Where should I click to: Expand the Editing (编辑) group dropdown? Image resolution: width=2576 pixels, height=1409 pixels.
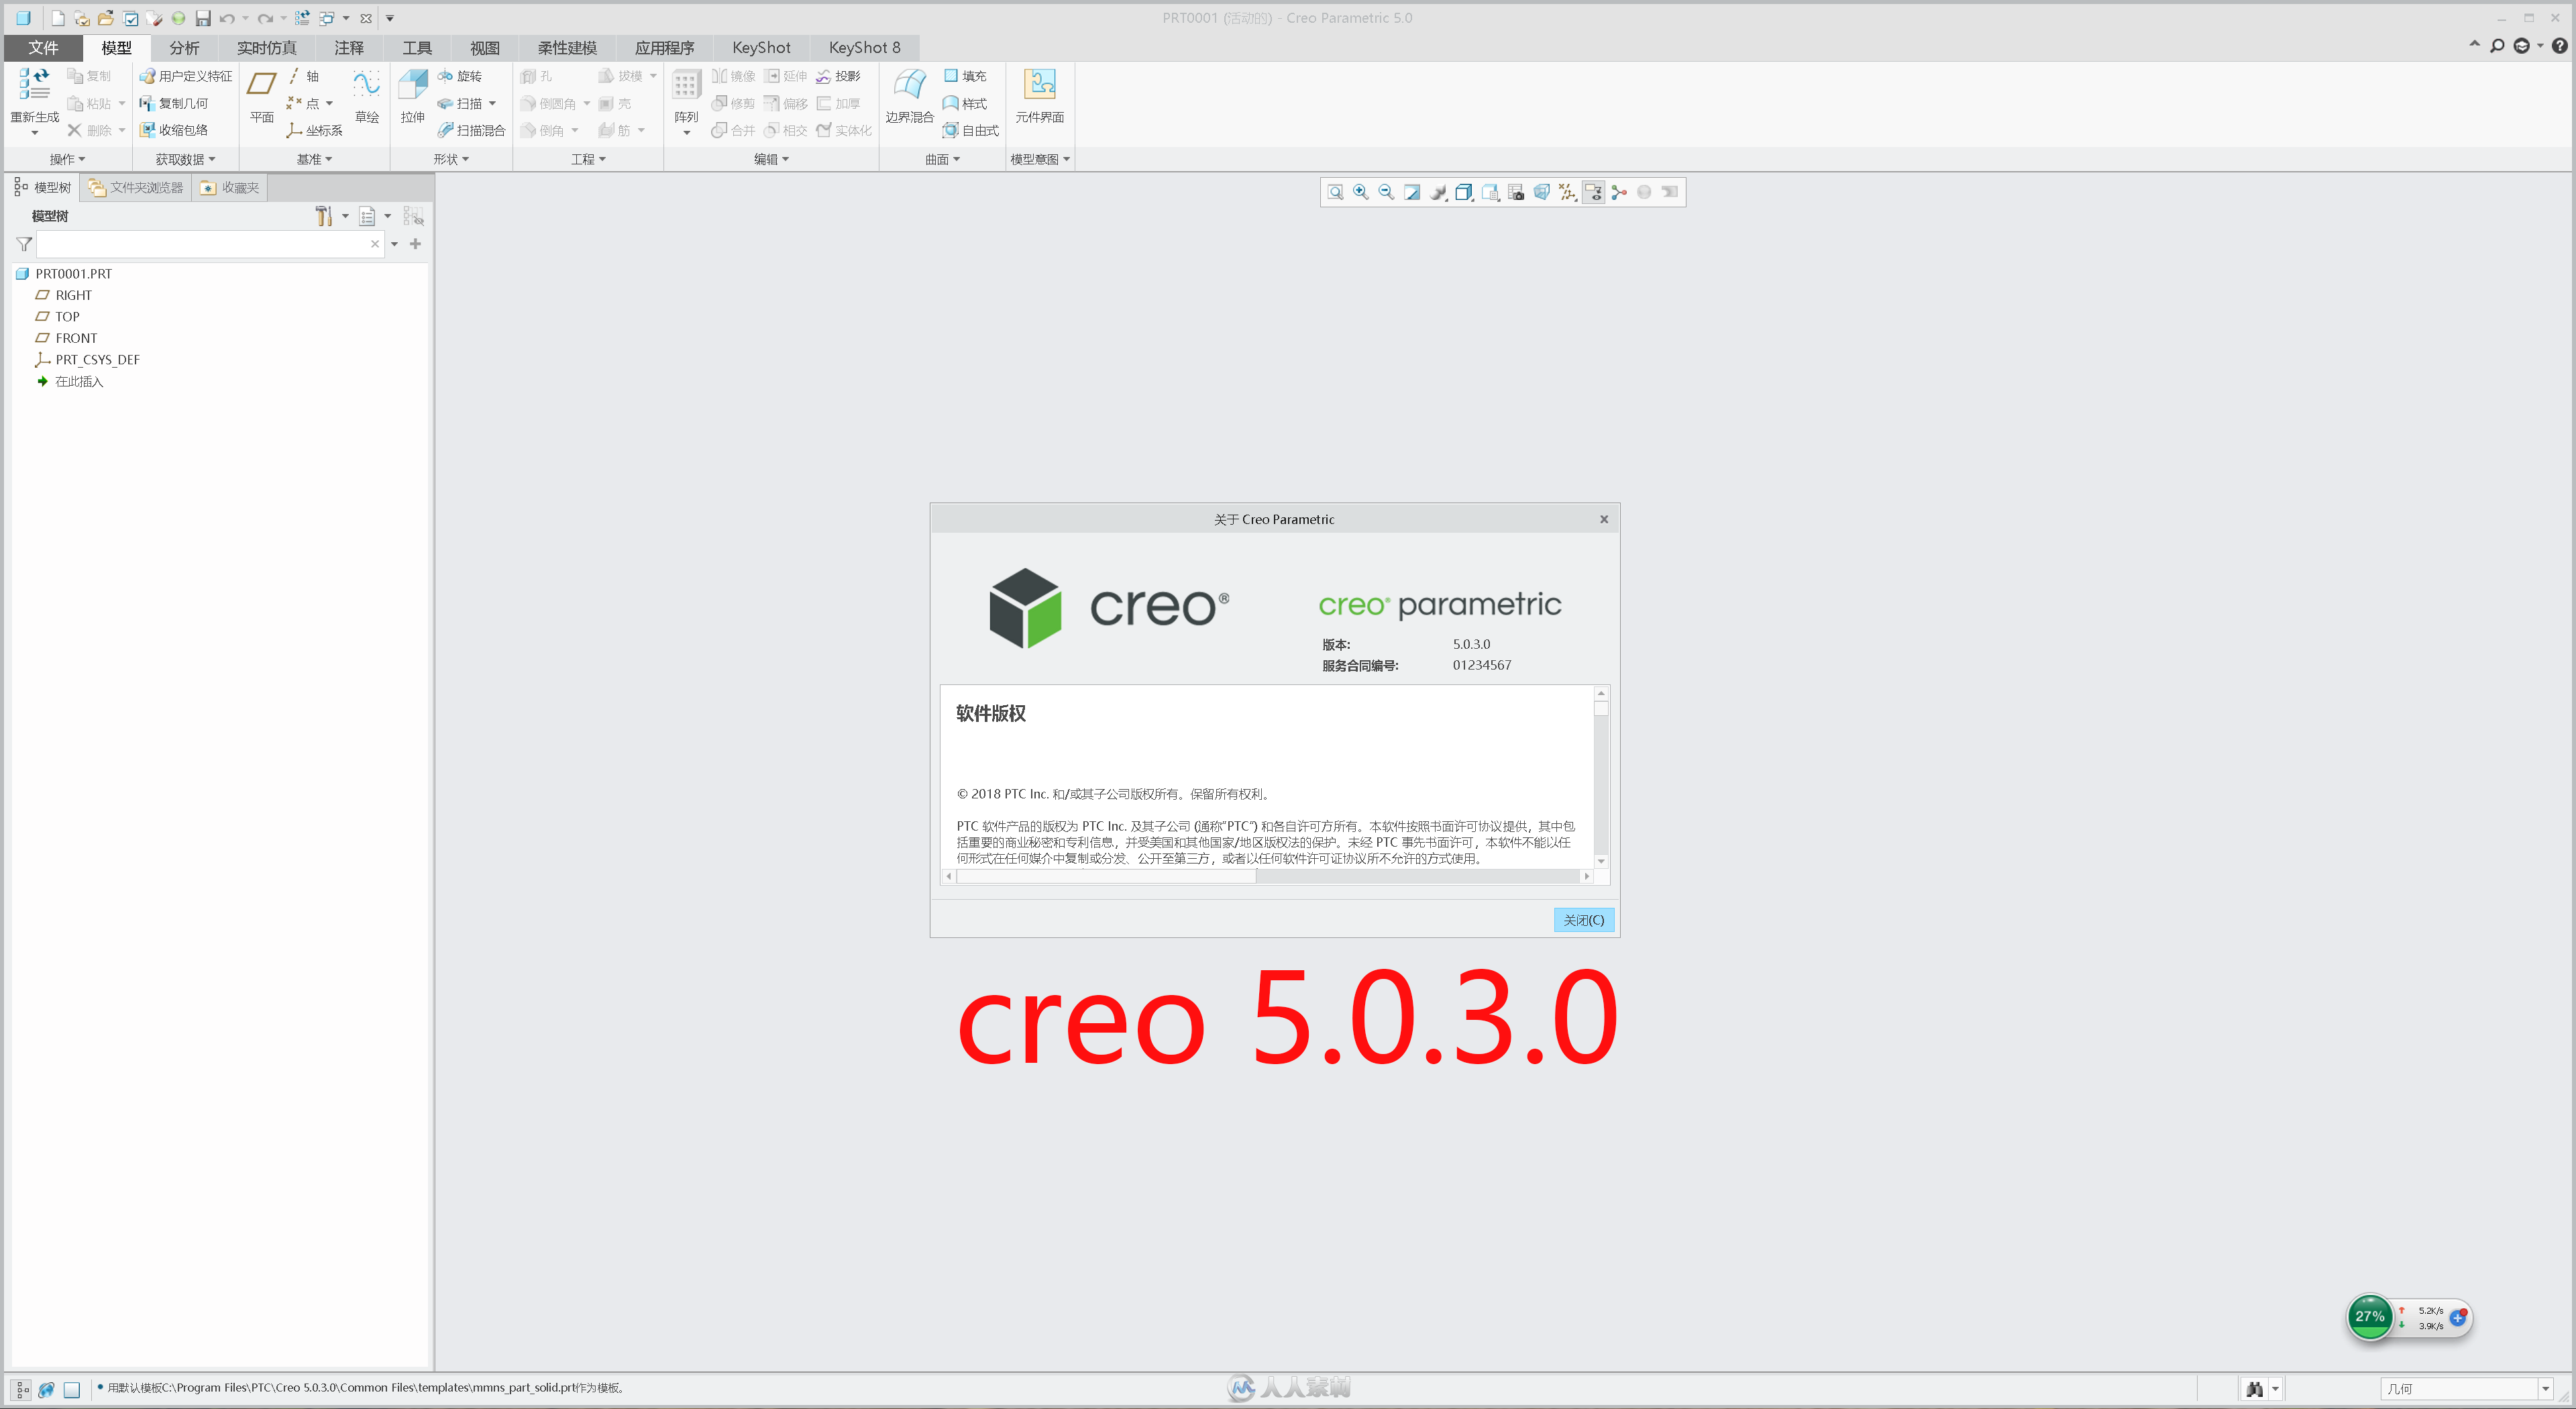[x=771, y=159]
